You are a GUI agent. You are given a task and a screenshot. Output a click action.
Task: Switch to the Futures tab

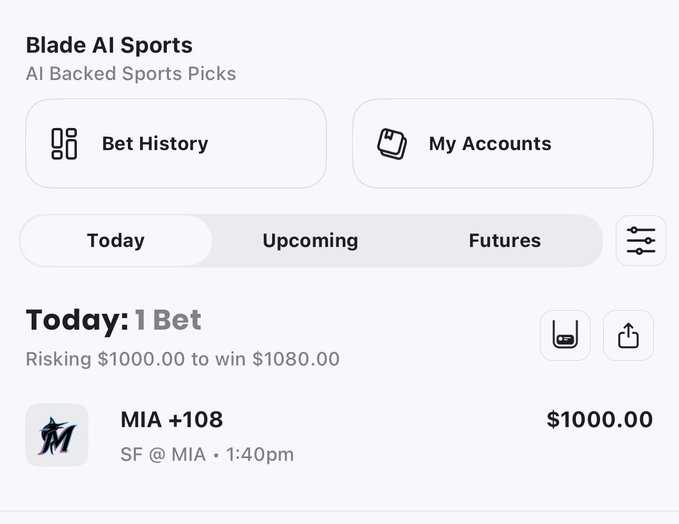504,241
